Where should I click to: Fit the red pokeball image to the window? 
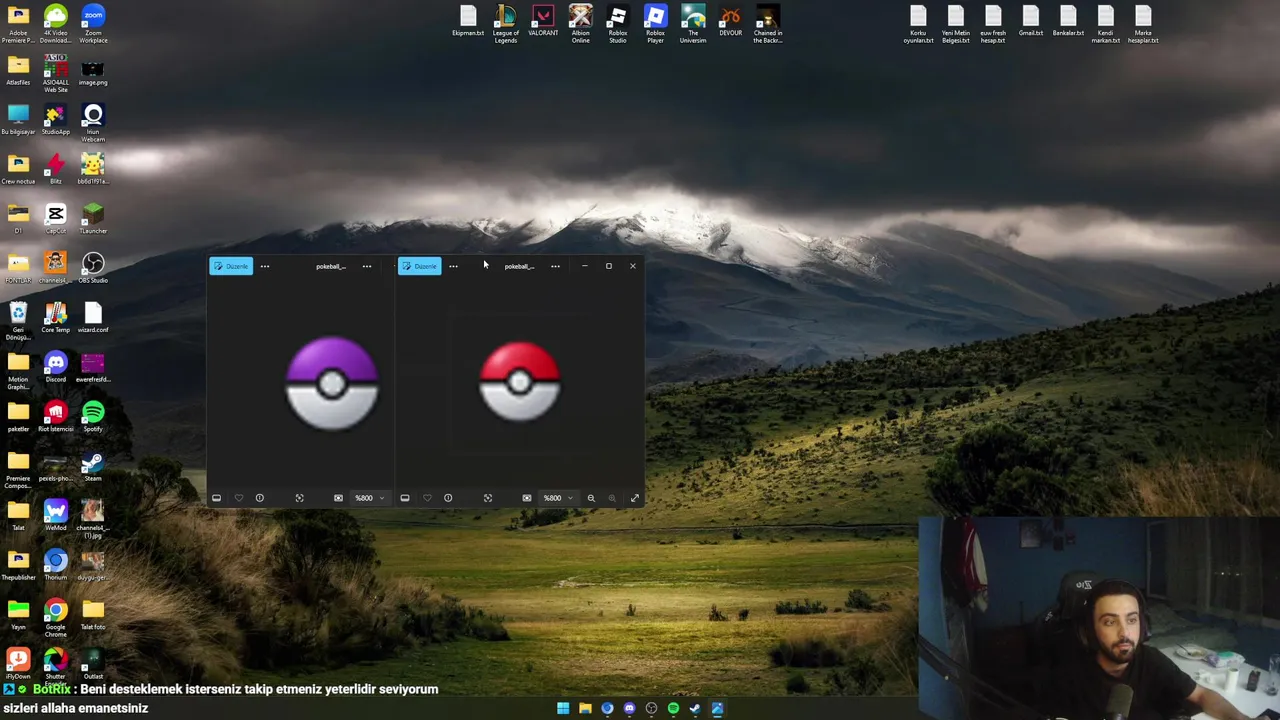(488, 498)
